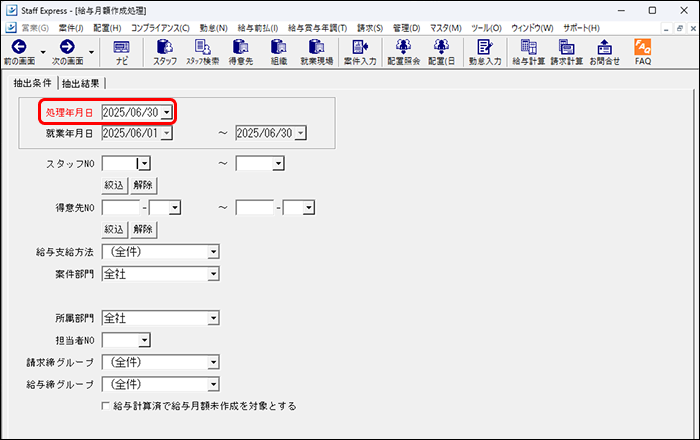Open the 勤怠(N) menu
The image size is (700, 440).
(213, 28)
